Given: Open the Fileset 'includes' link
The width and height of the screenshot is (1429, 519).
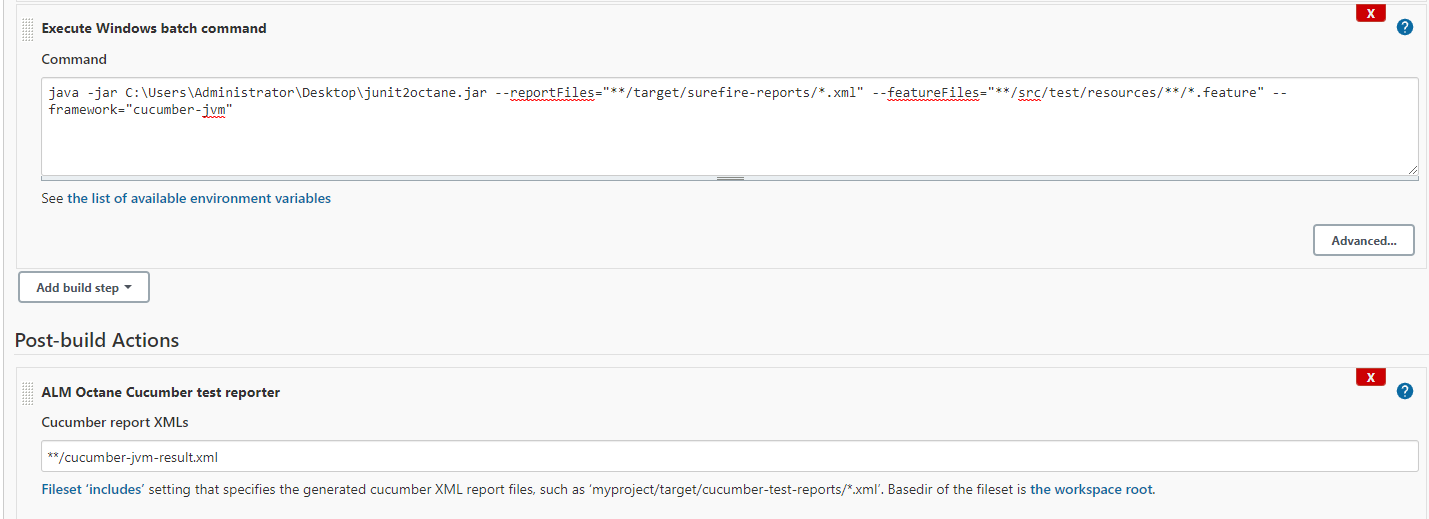Looking at the screenshot, I should (x=93, y=490).
